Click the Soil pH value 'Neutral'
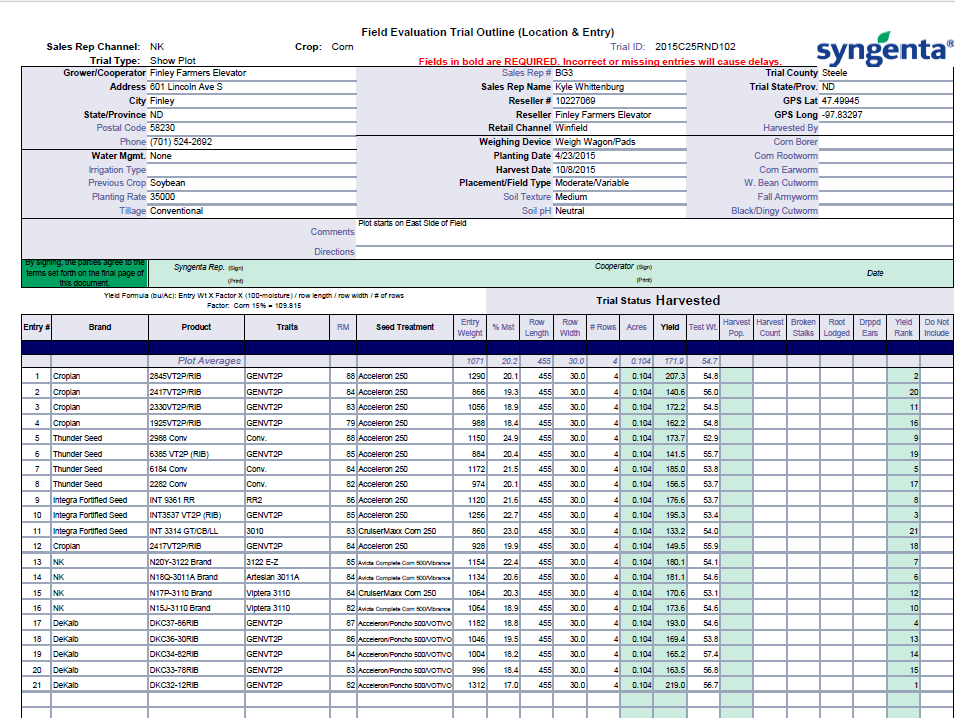Image resolution: width=955 pixels, height=718 pixels. pyautogui.click(x=569, y=211)
